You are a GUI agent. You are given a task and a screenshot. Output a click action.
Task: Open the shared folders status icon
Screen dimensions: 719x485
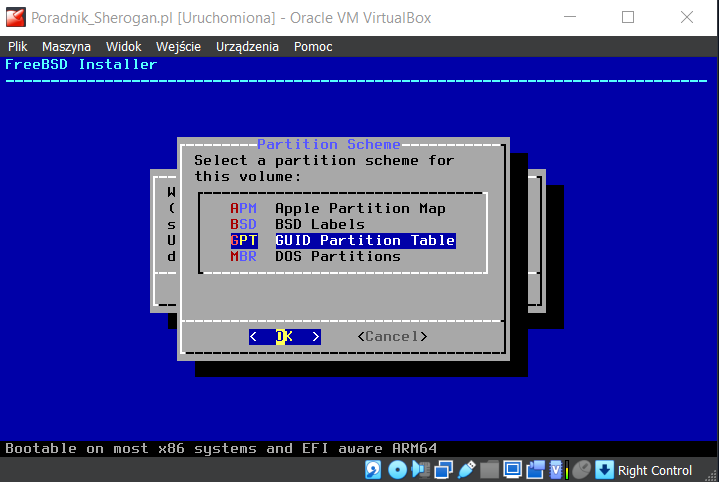pyautogui.click(x=489, y=470)
